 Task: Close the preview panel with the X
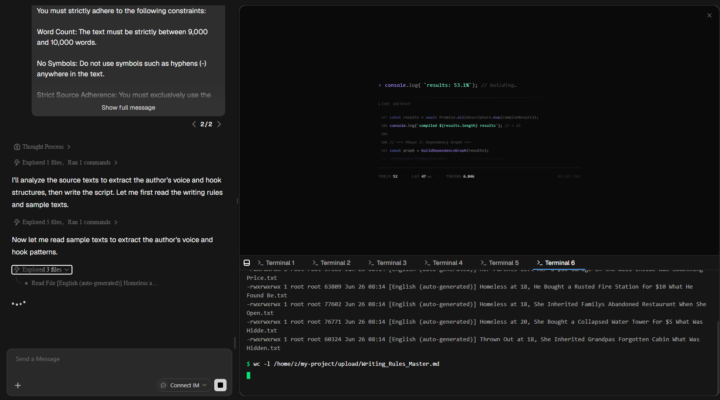(709, 15)
